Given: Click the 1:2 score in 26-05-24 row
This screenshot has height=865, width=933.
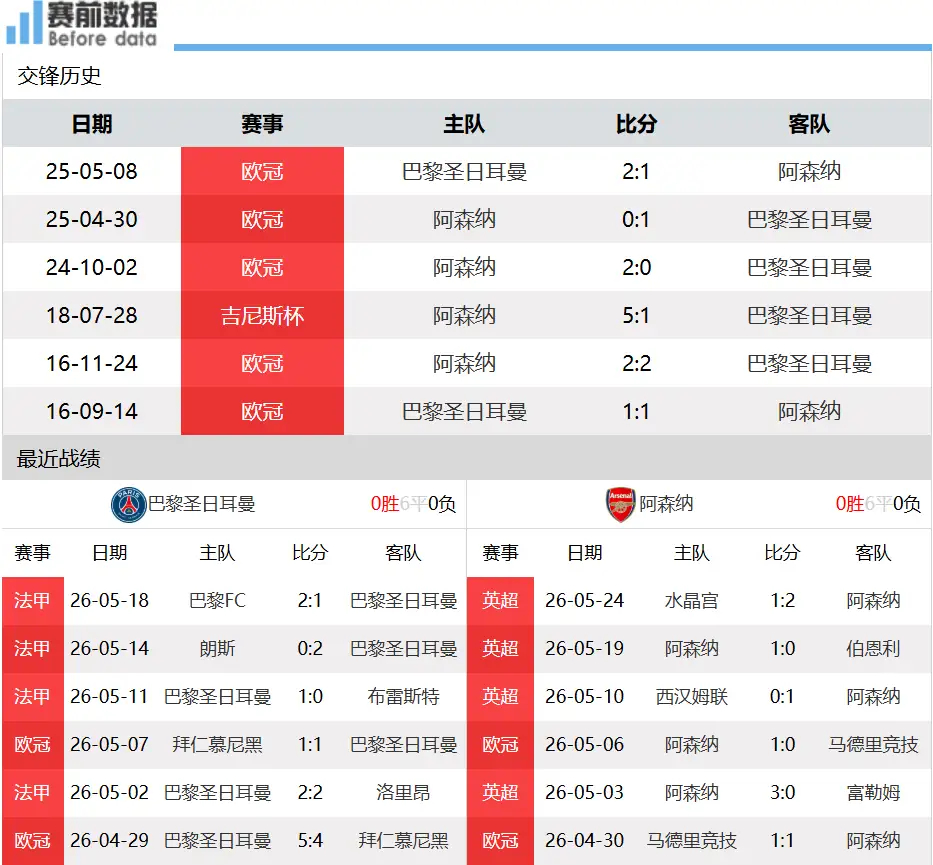Looking at the screenshot, I should (x=782, y=600).
